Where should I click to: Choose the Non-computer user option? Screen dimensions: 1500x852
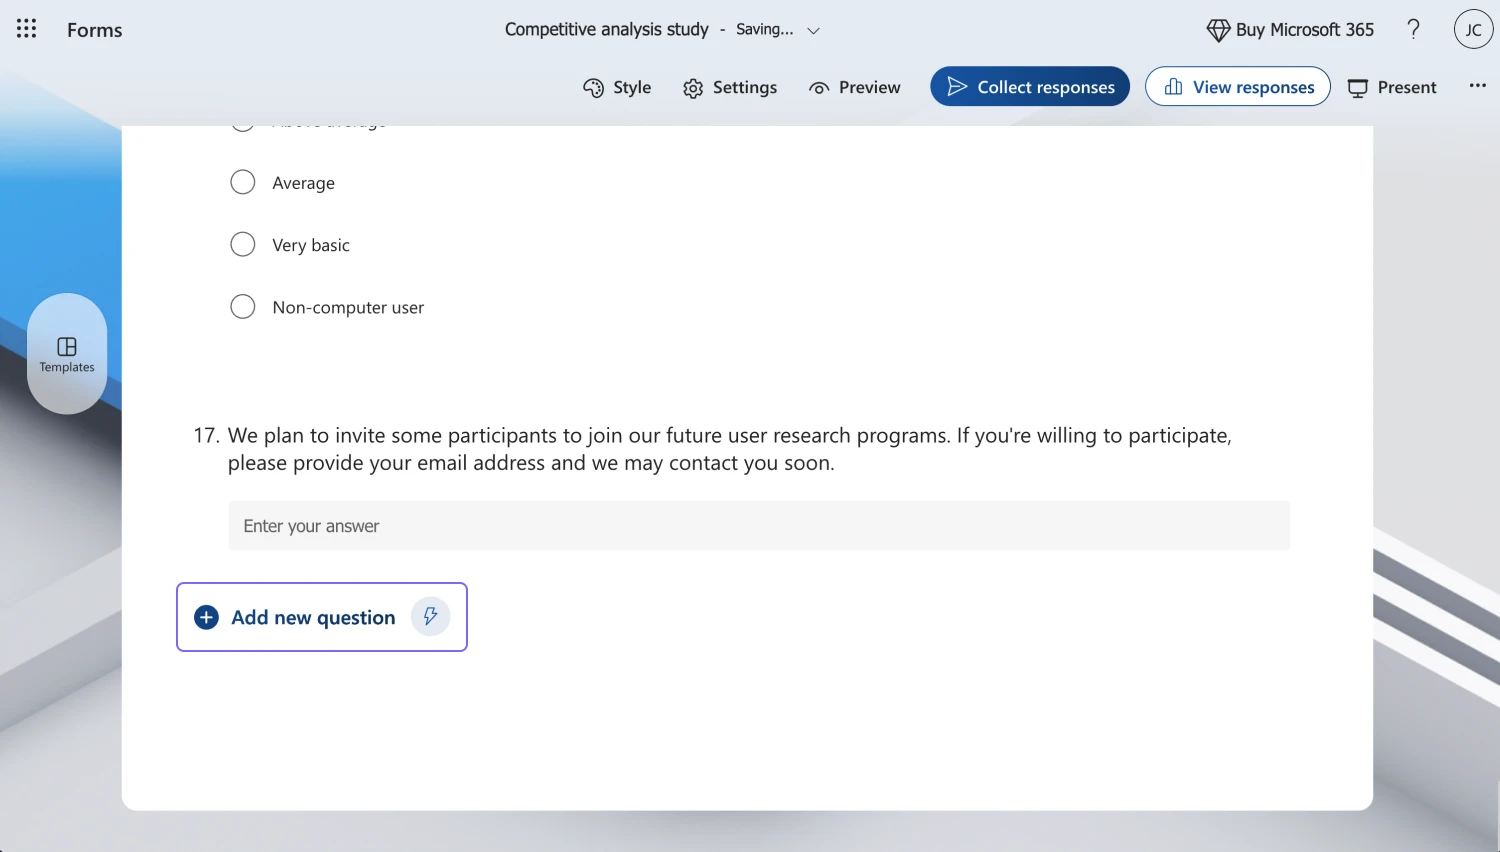click(x=243, y=306)
